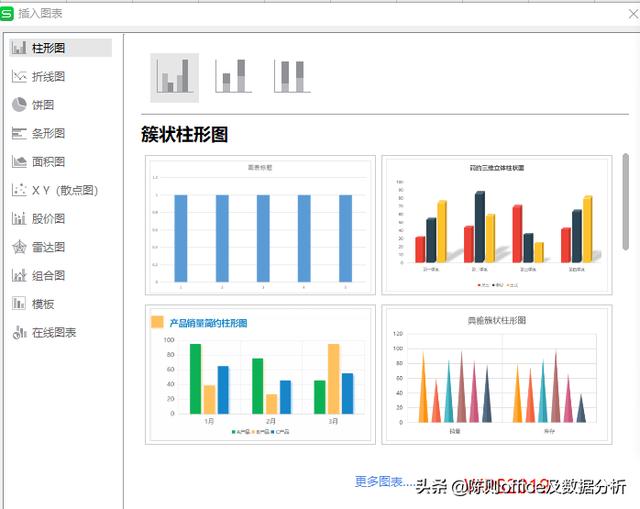The image size is (640, 509).
Task: Select the 柱形图 column chart category
Action: click(60, 48)
